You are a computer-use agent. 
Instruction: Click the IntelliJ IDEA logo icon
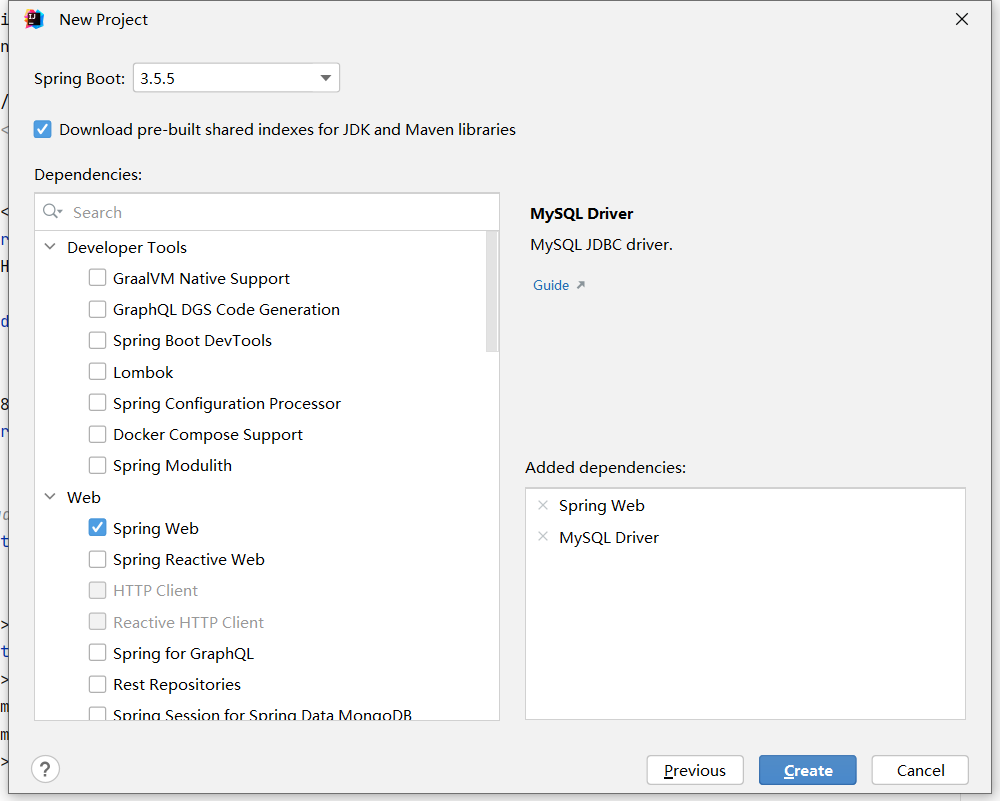(x=34, y=19)
